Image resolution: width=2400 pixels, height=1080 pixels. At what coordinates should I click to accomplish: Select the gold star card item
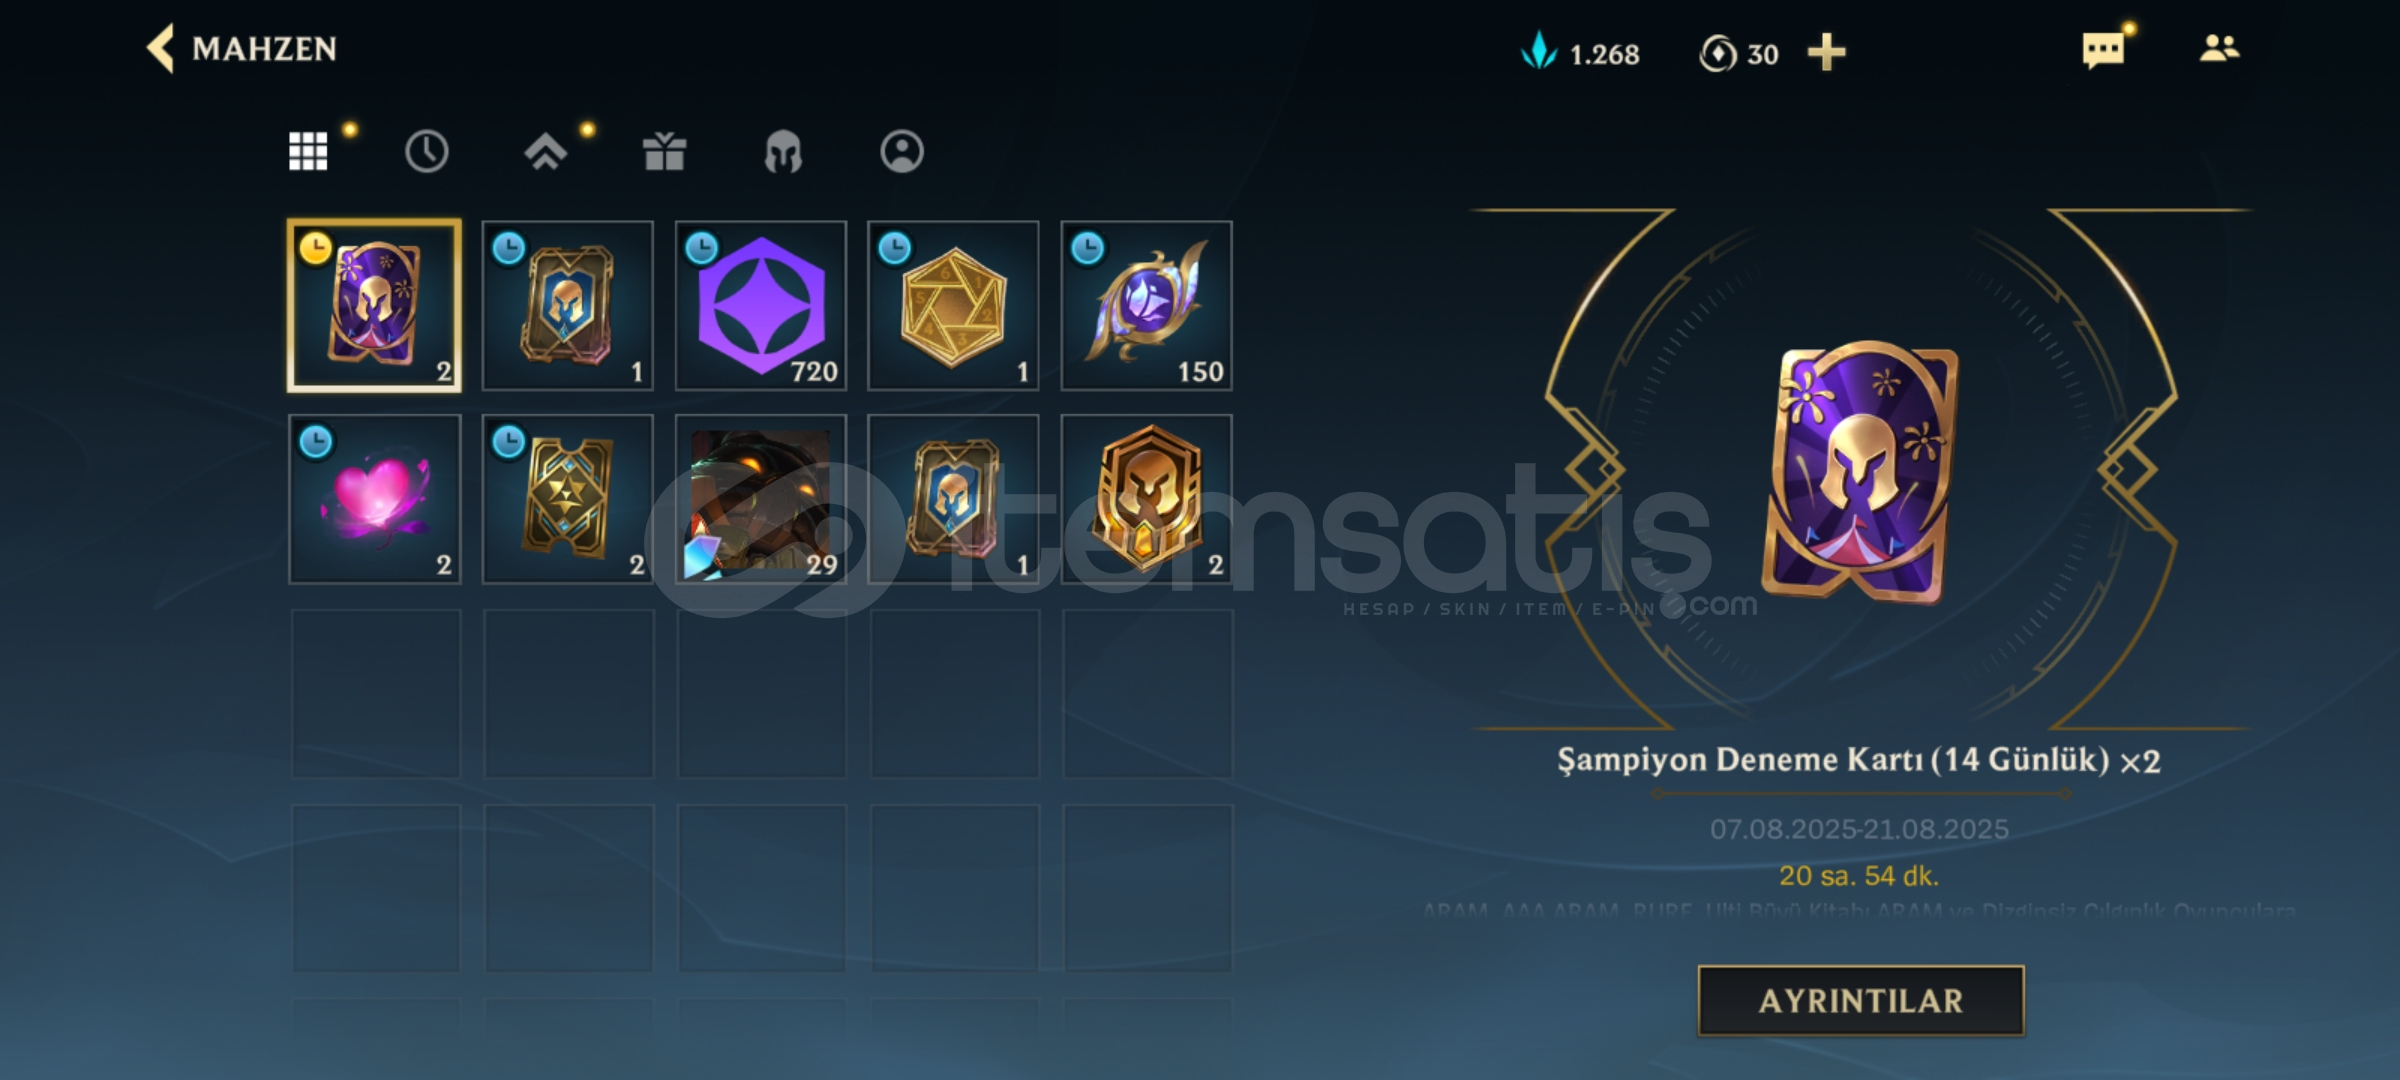tap(568, 499)
